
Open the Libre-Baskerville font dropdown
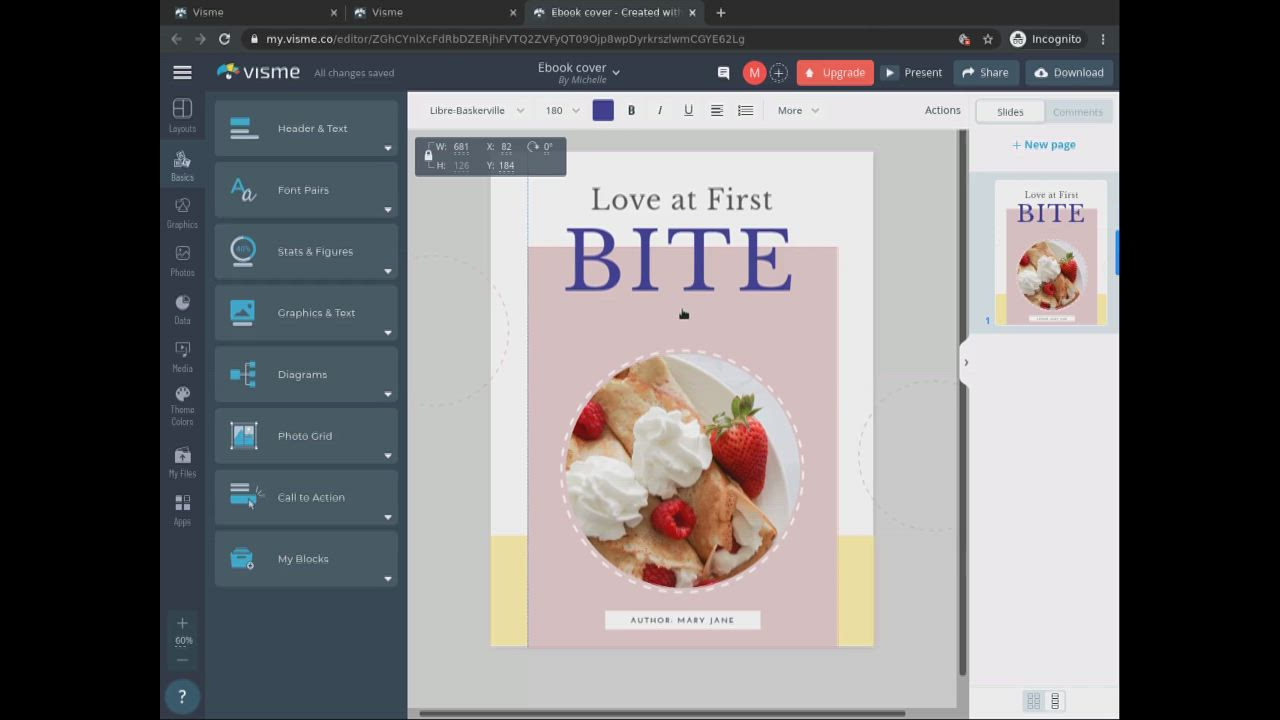coord(476,111)
